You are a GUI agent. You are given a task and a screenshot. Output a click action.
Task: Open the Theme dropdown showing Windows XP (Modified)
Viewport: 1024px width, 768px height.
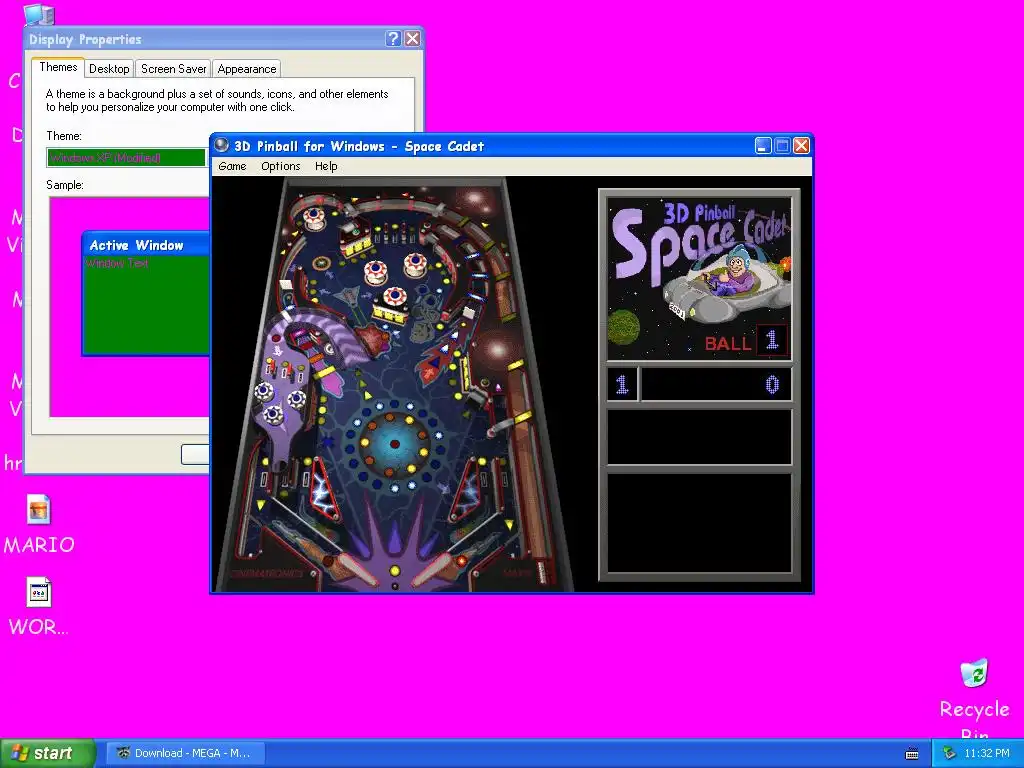[x=126, y=157]
